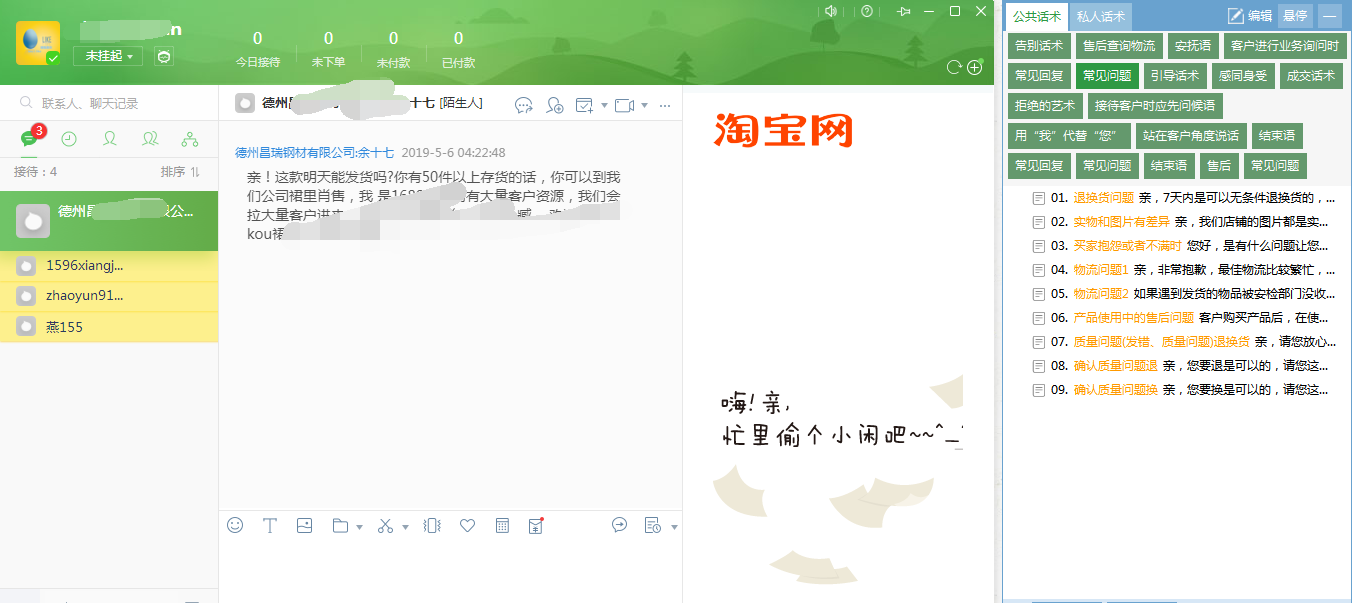
Task: Open the groups icon with two people
Action: (x=150, y=139)
